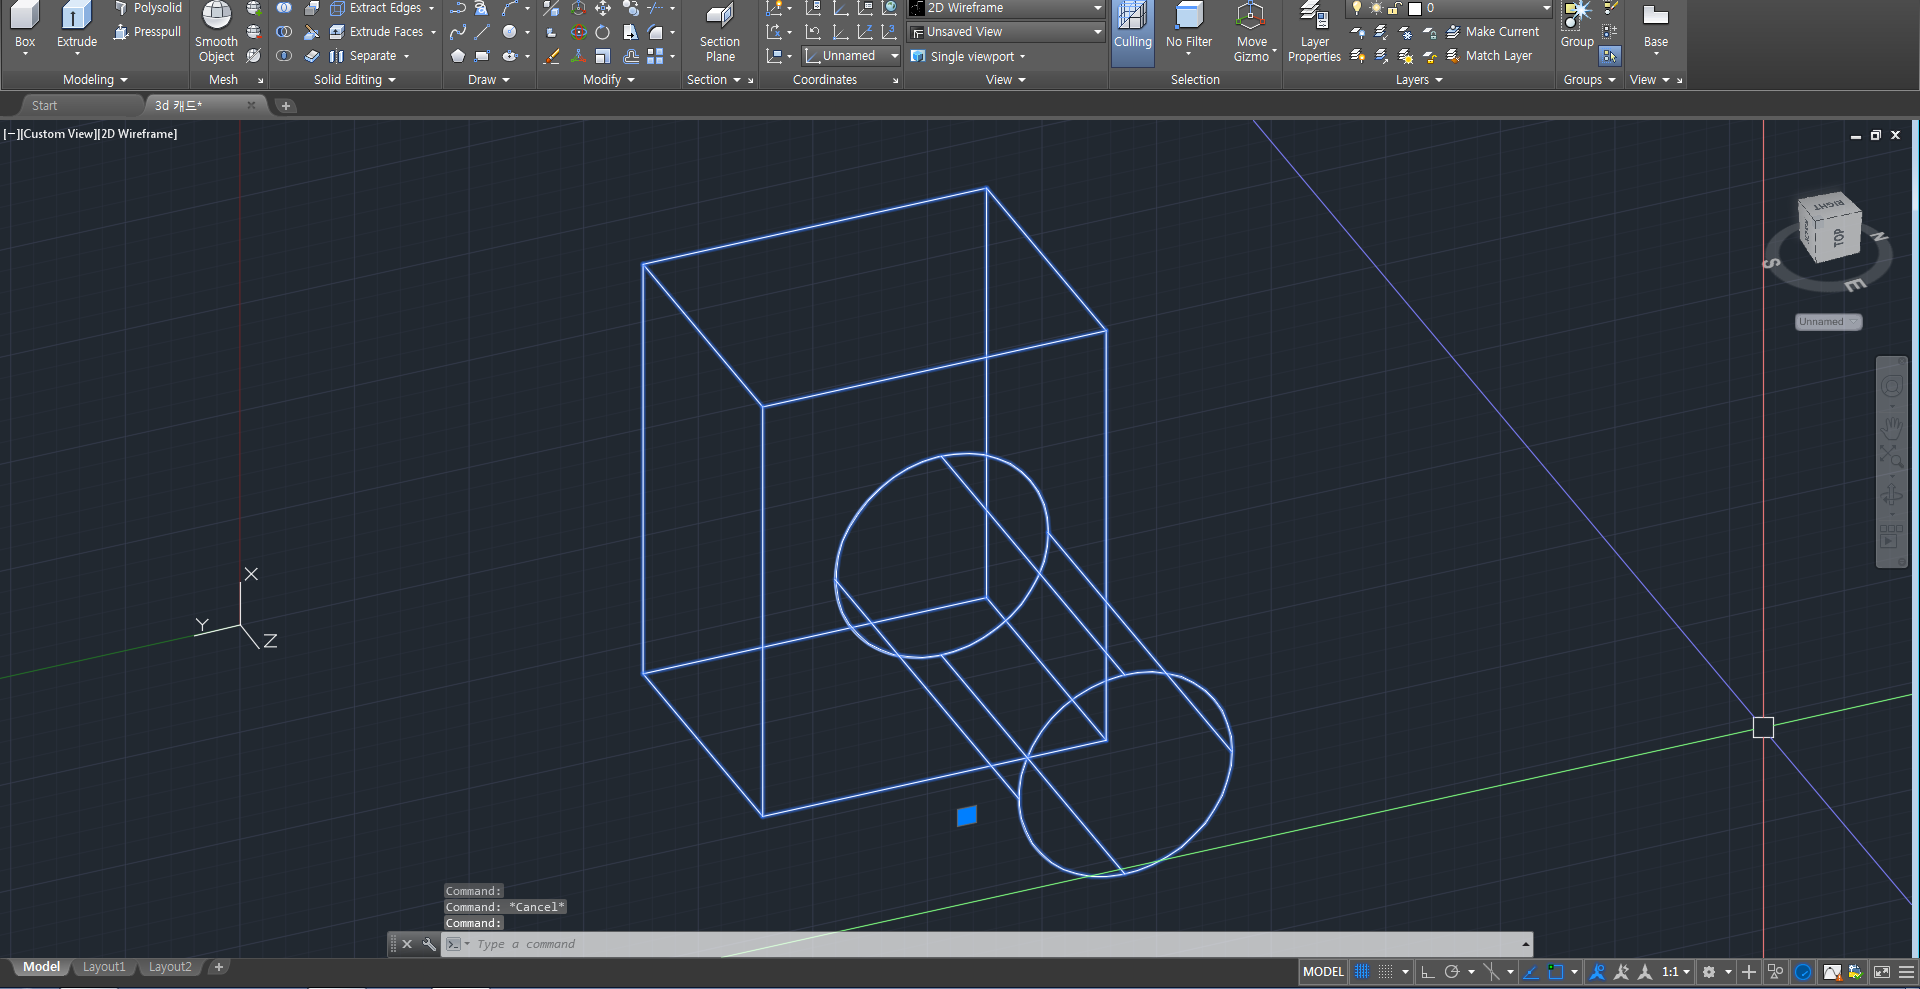1920x989 pixels.
Task: Click the Extrude Faces tool
Action: coord(382,32)
